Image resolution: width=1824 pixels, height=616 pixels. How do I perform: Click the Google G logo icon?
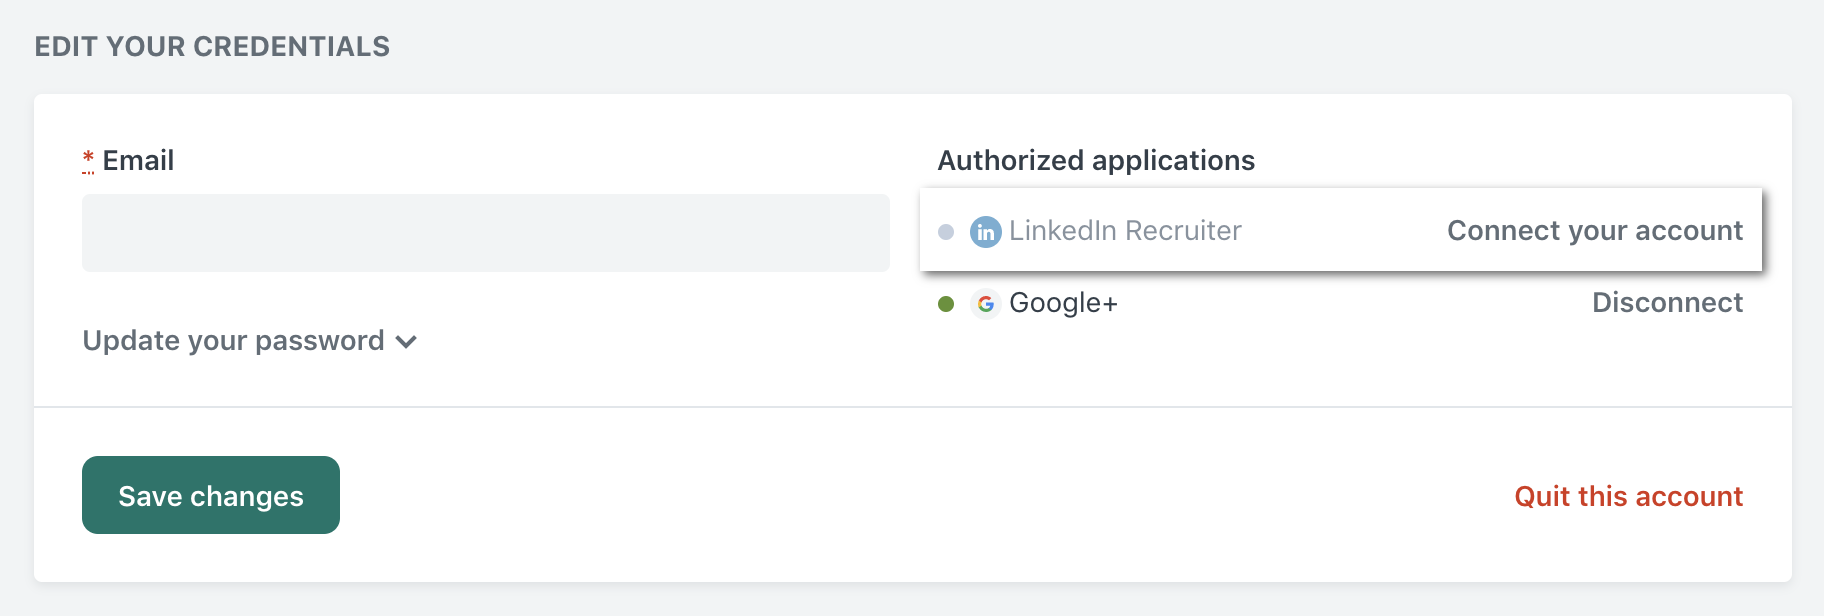tap(985, 304)
